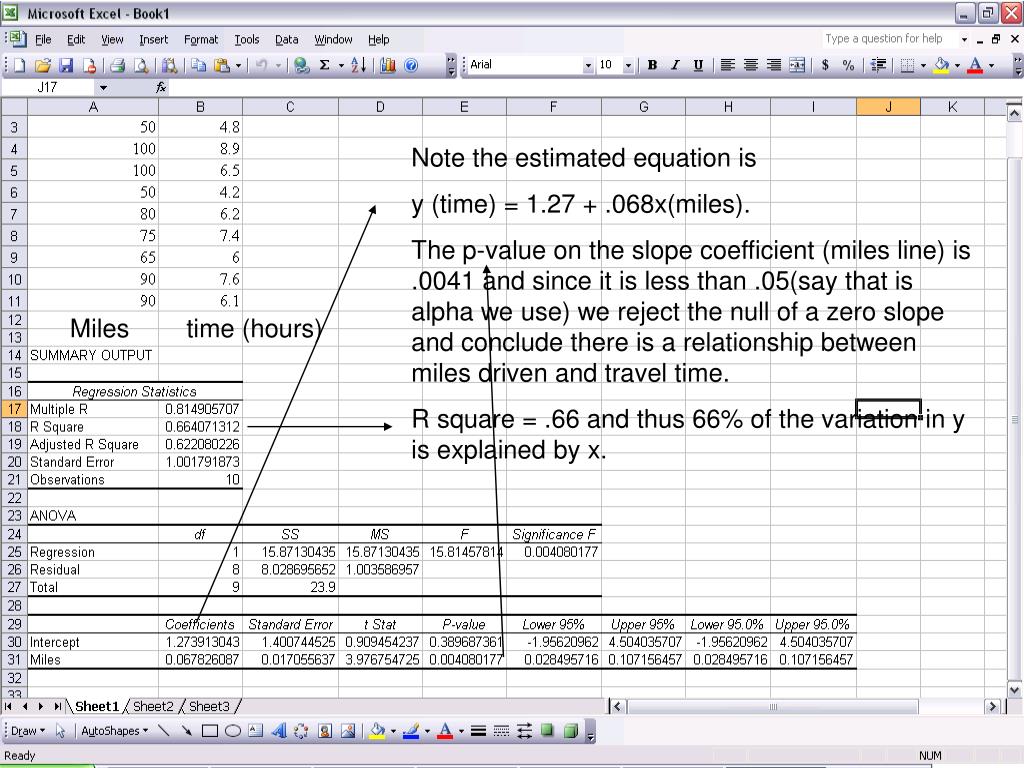Image resolution: width=1024 pixels, height=768 pixels.
Task: Open the Data menu
Action: point(286,40)
